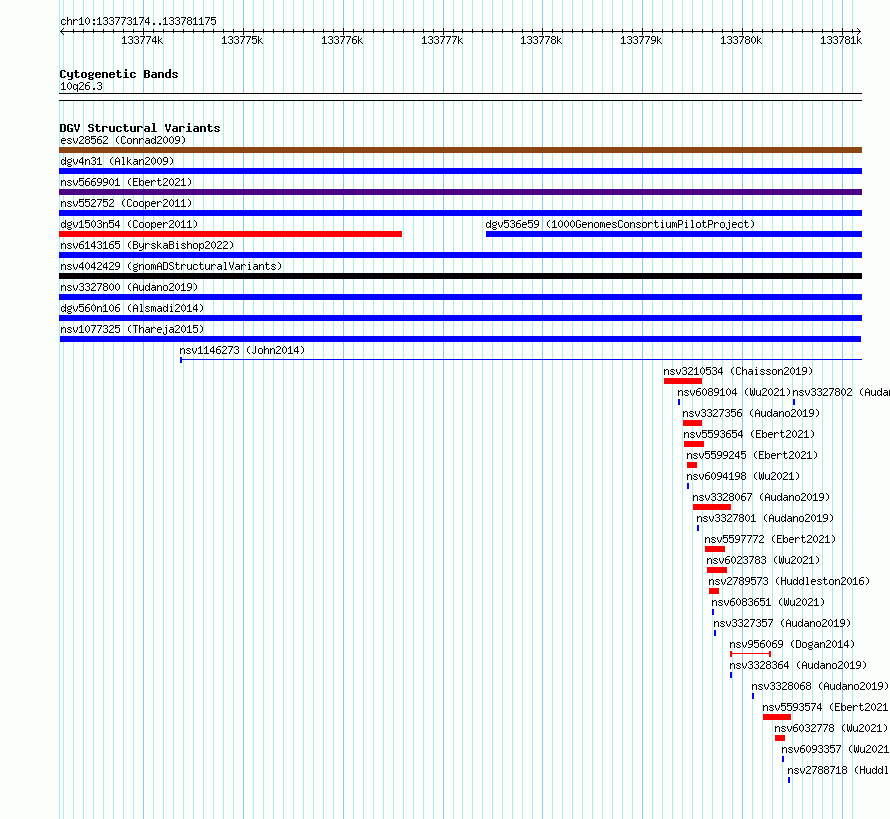
Task: Open nsv6093357 (Wu2021) label
Action: pos(836,749)
